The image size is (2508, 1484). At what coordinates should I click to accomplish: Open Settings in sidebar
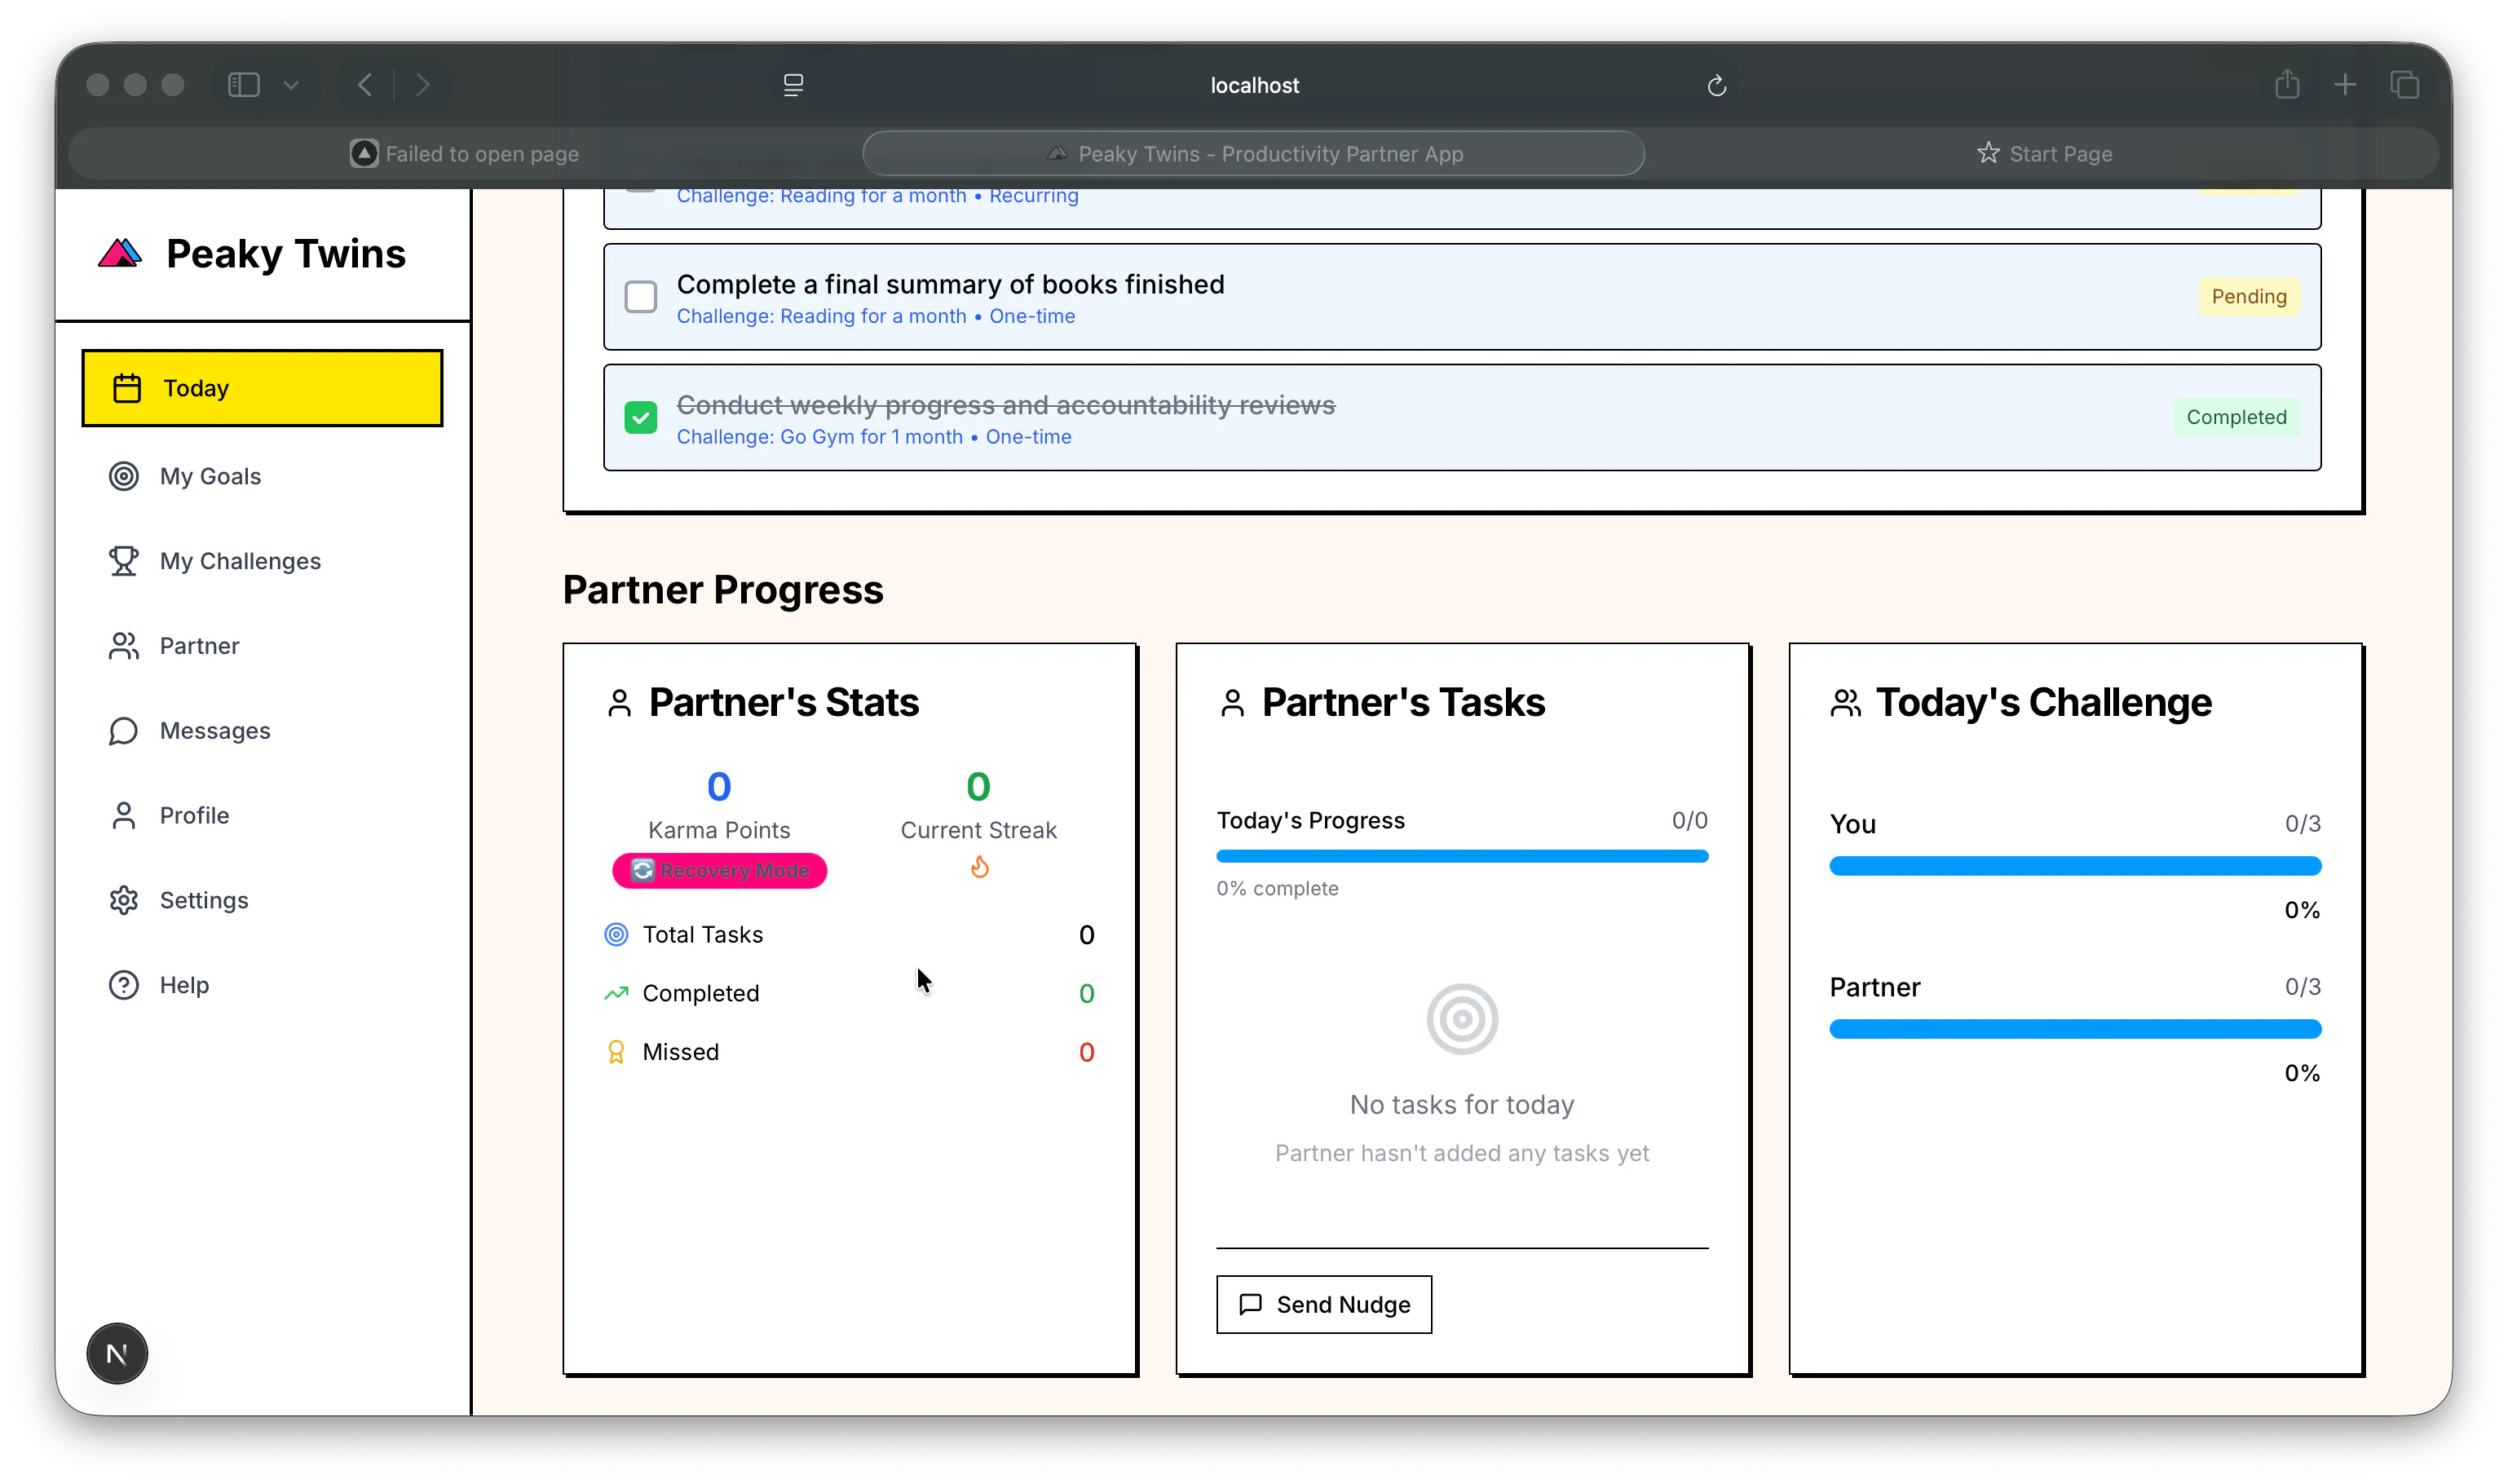262,900
